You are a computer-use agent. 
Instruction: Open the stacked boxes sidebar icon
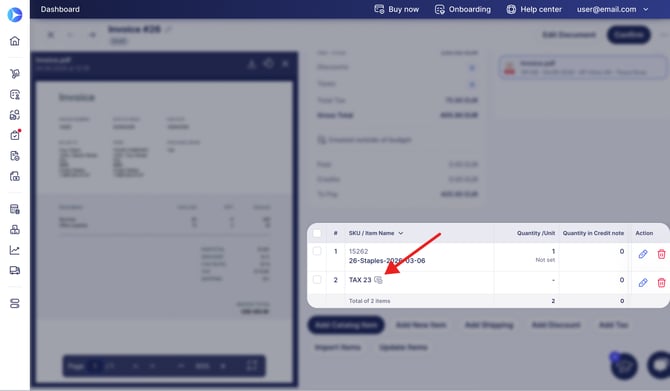[15, 229]
